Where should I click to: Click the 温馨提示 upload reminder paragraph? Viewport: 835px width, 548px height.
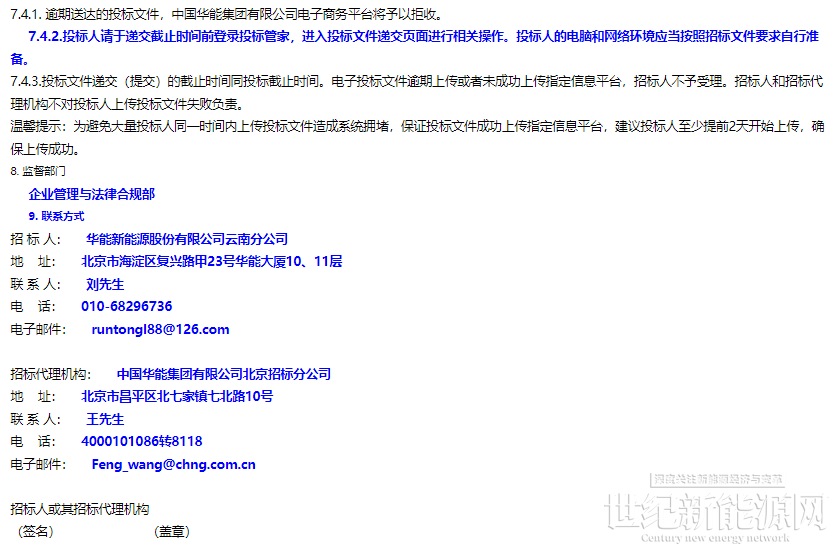click(x=417, y=137)
